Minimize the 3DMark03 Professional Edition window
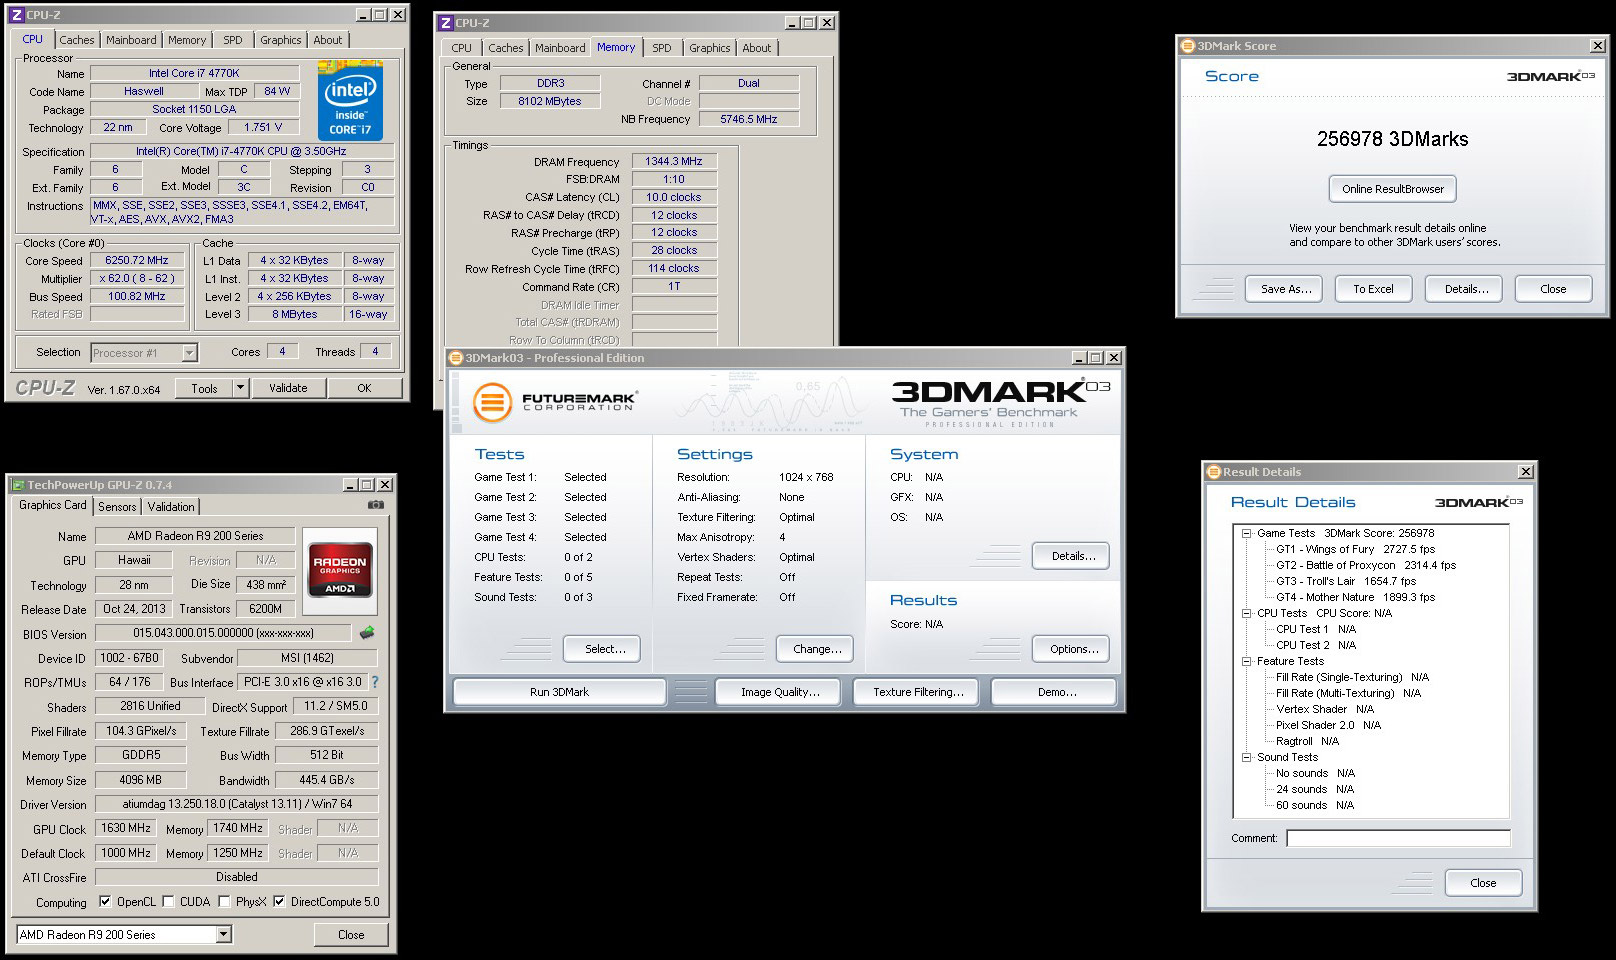Image resolution: width=1616 pixels, height=960 pixels. pos(1079,358)
